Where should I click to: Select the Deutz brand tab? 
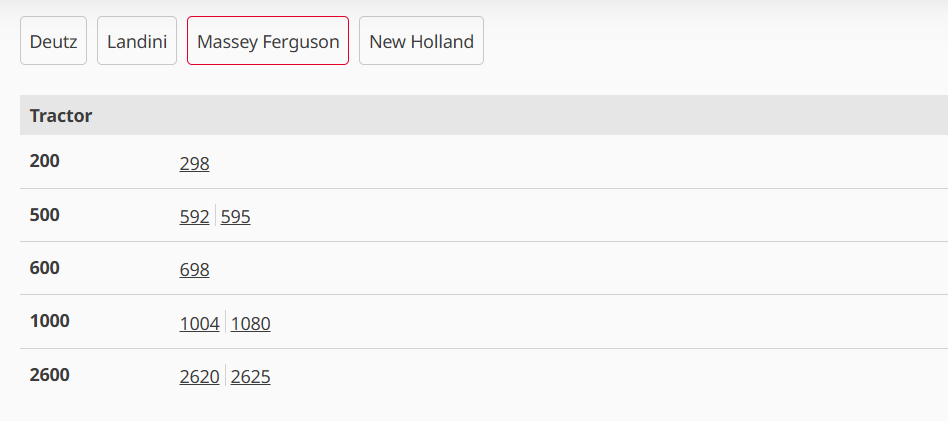pos(54,42)
